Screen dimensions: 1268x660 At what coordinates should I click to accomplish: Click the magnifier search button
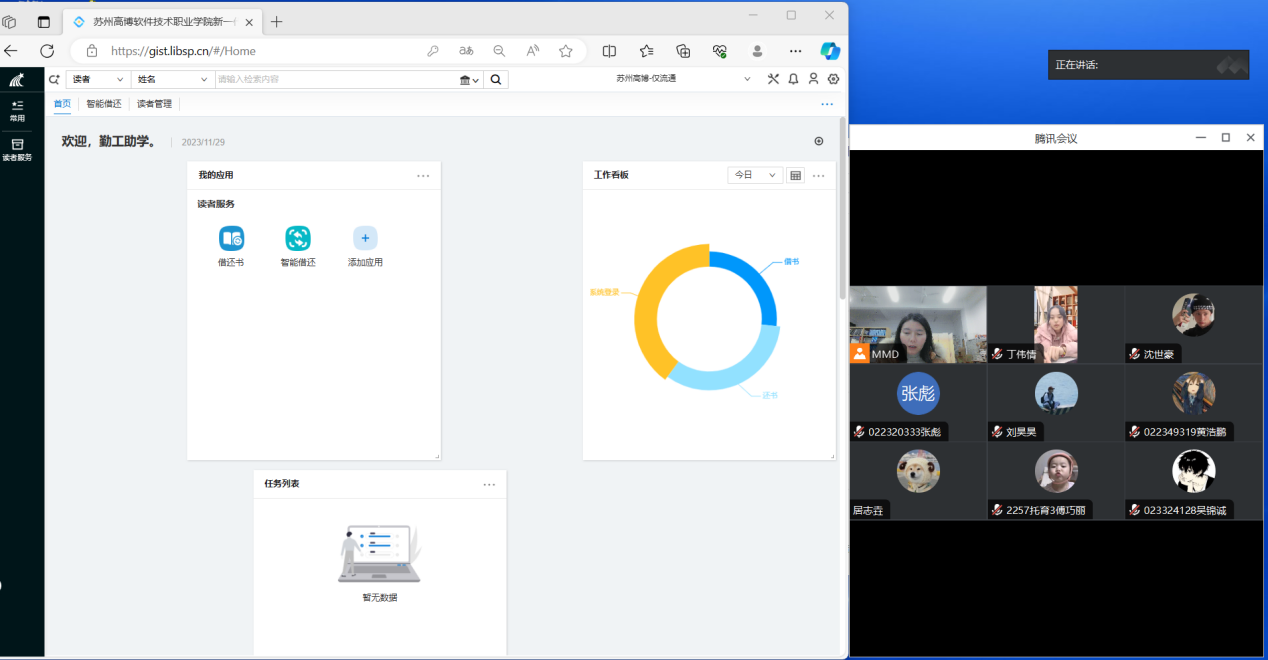[x=496, y=80]
